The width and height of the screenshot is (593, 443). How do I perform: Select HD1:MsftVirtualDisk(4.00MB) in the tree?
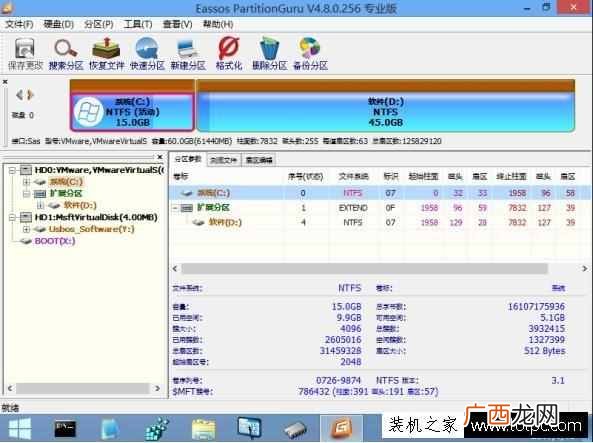pyautogui.click(x=96, y=218)
